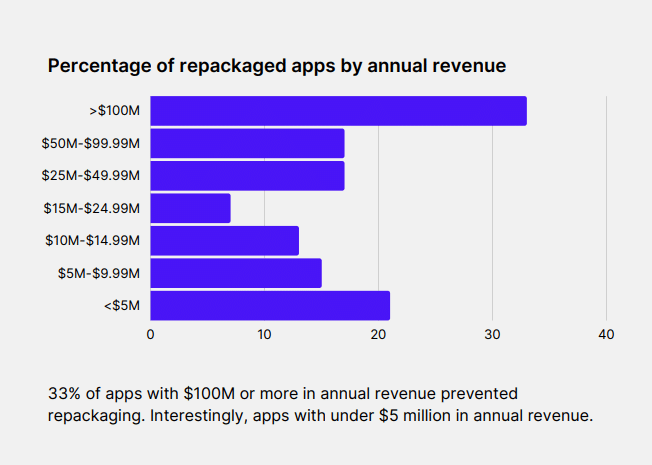Viewport: 652px width, 465px height.
Task: Click the $50M-$99.99M category label
Action: [x=91, y=143]
